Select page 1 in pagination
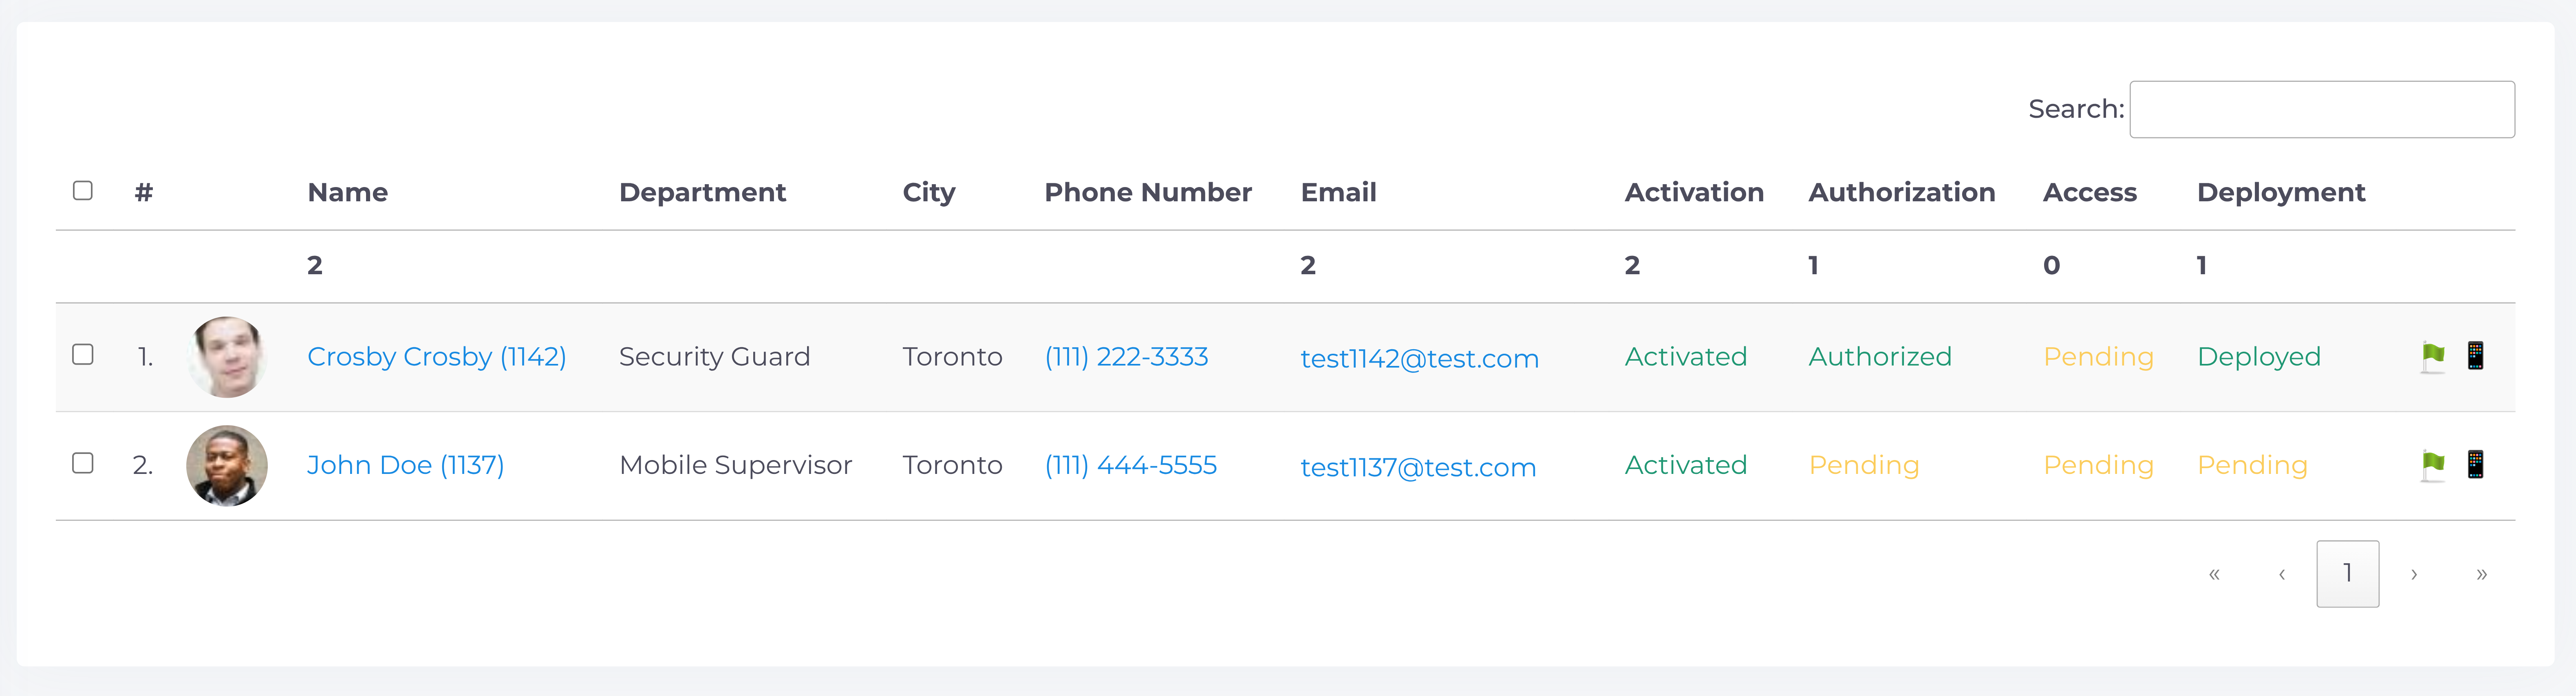2576x696 pixels. coord(2347,574)
